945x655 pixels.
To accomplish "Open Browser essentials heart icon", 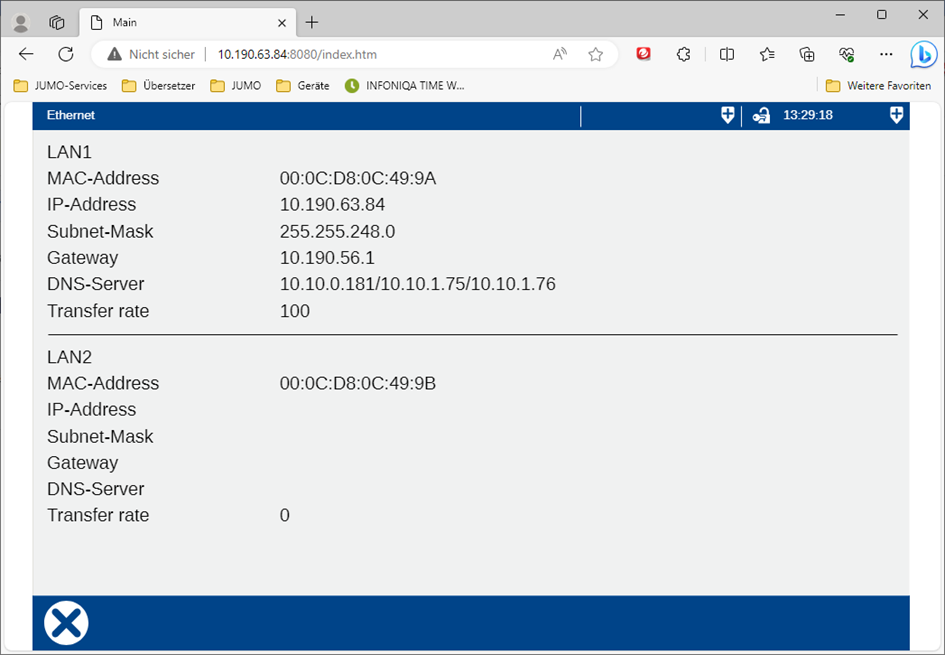I will pyautogui.click(x=847, y=54).
